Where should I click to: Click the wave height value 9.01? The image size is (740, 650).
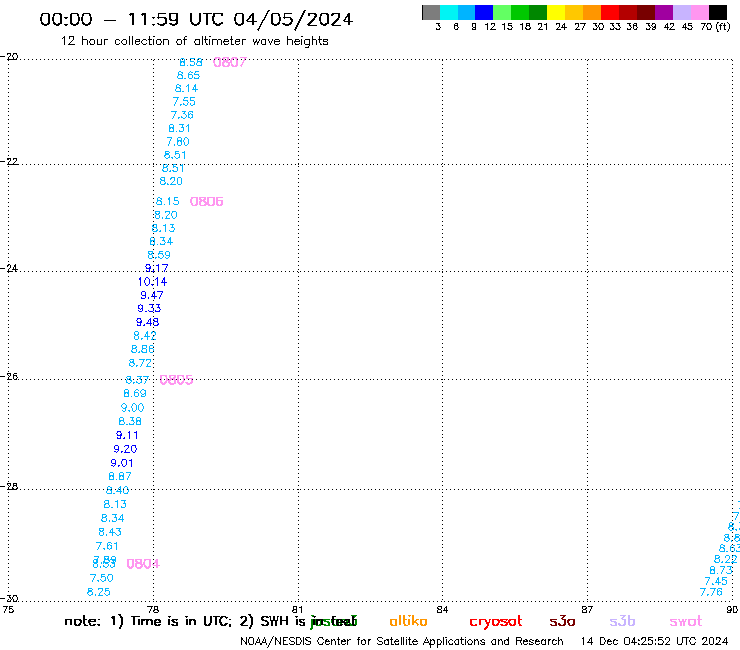coord(122,464)
